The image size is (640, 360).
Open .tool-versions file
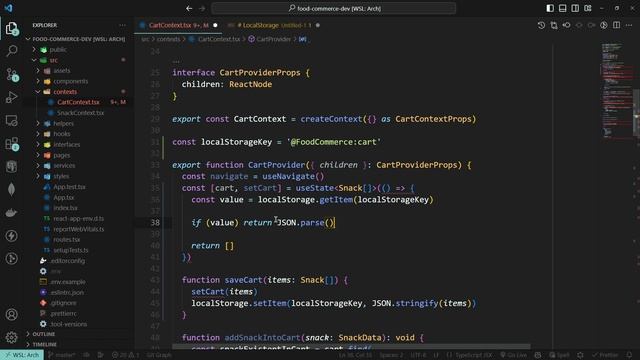68,324
